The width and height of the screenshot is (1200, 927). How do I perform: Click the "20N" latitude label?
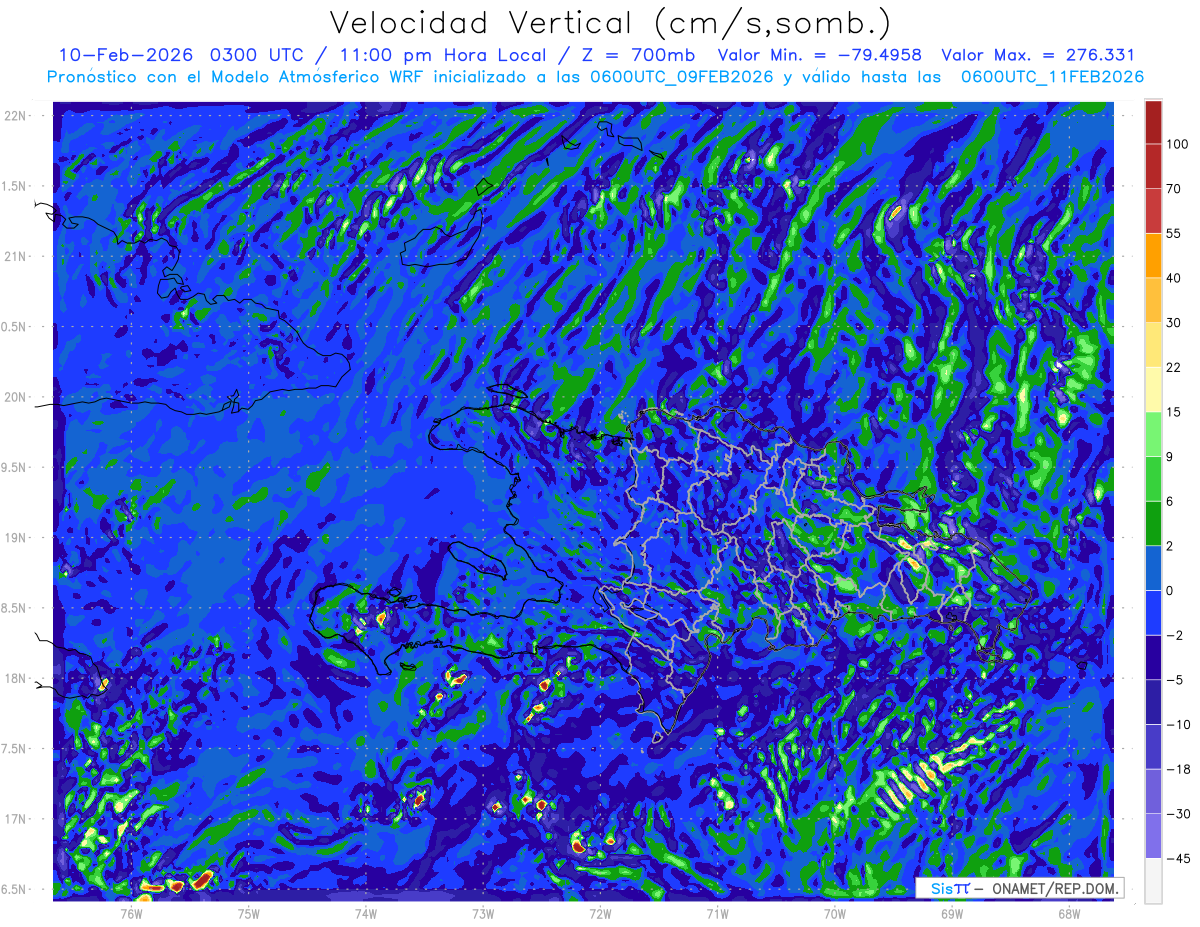click(x=16, y=397)
